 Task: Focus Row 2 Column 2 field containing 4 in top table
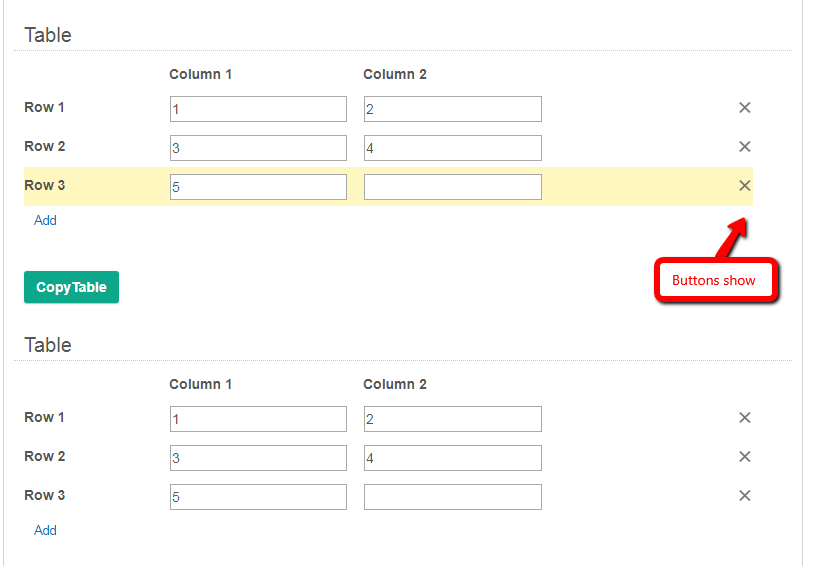(x=453, y=148)
